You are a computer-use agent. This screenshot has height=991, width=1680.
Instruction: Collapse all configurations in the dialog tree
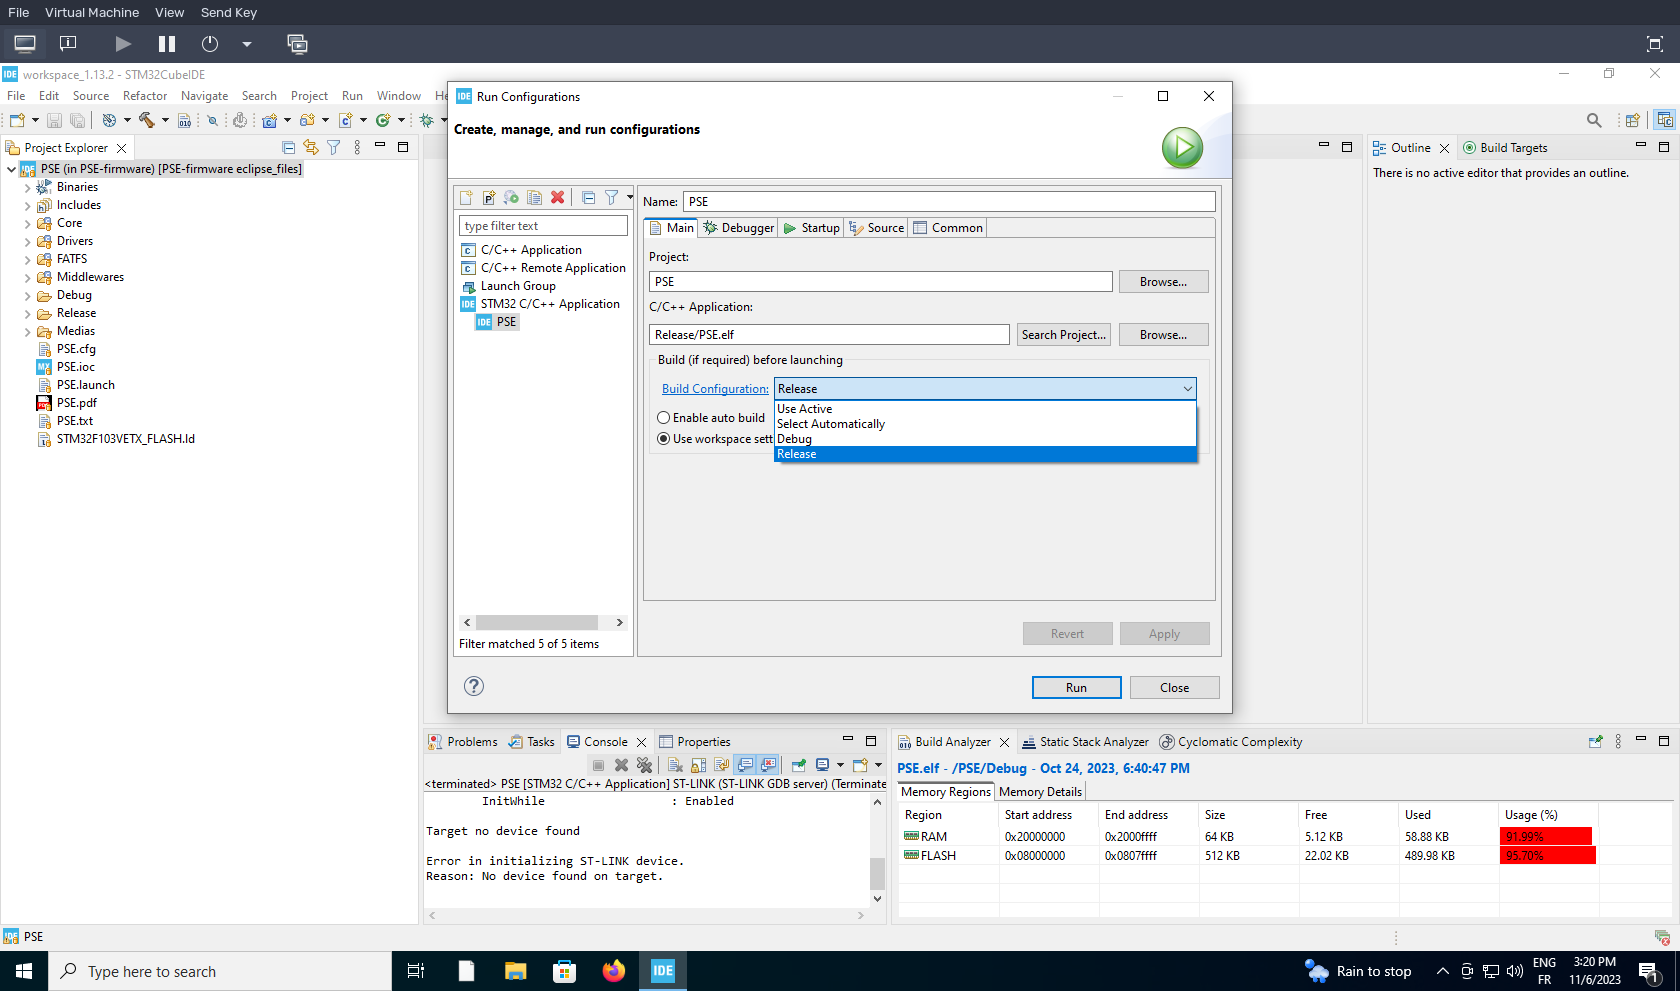pos(588,197)
